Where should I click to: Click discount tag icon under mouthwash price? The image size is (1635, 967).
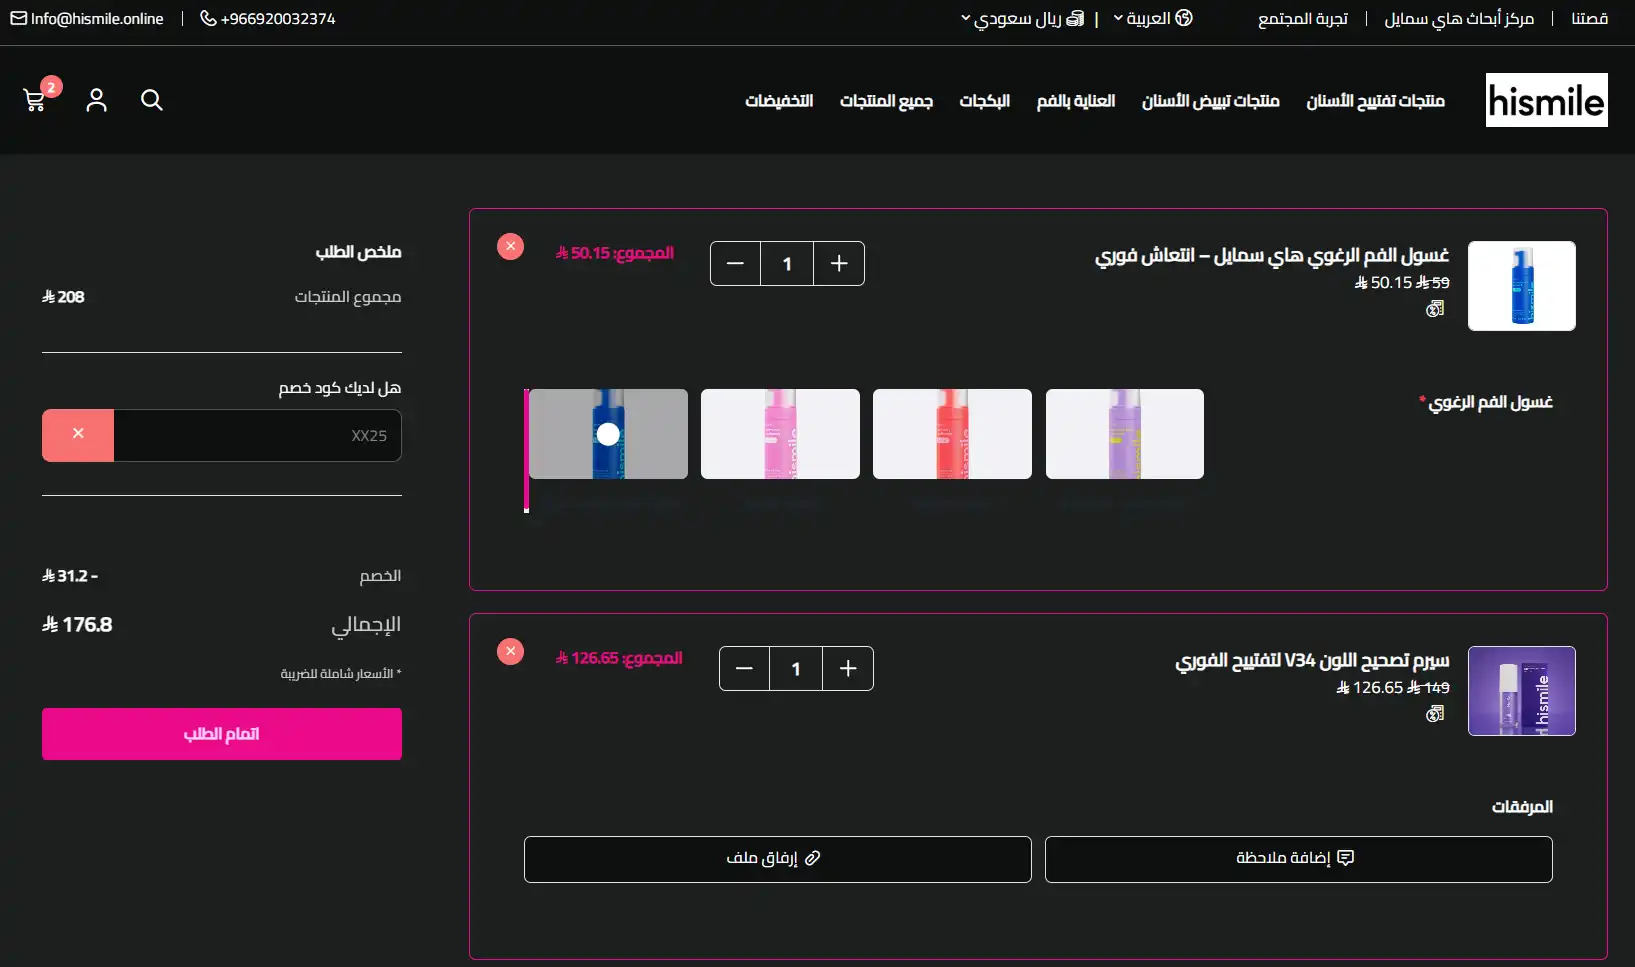1435,309
